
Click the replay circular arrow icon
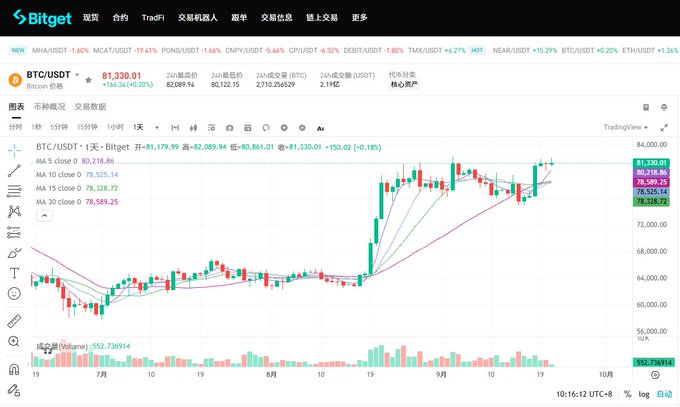tap(266, 128)
